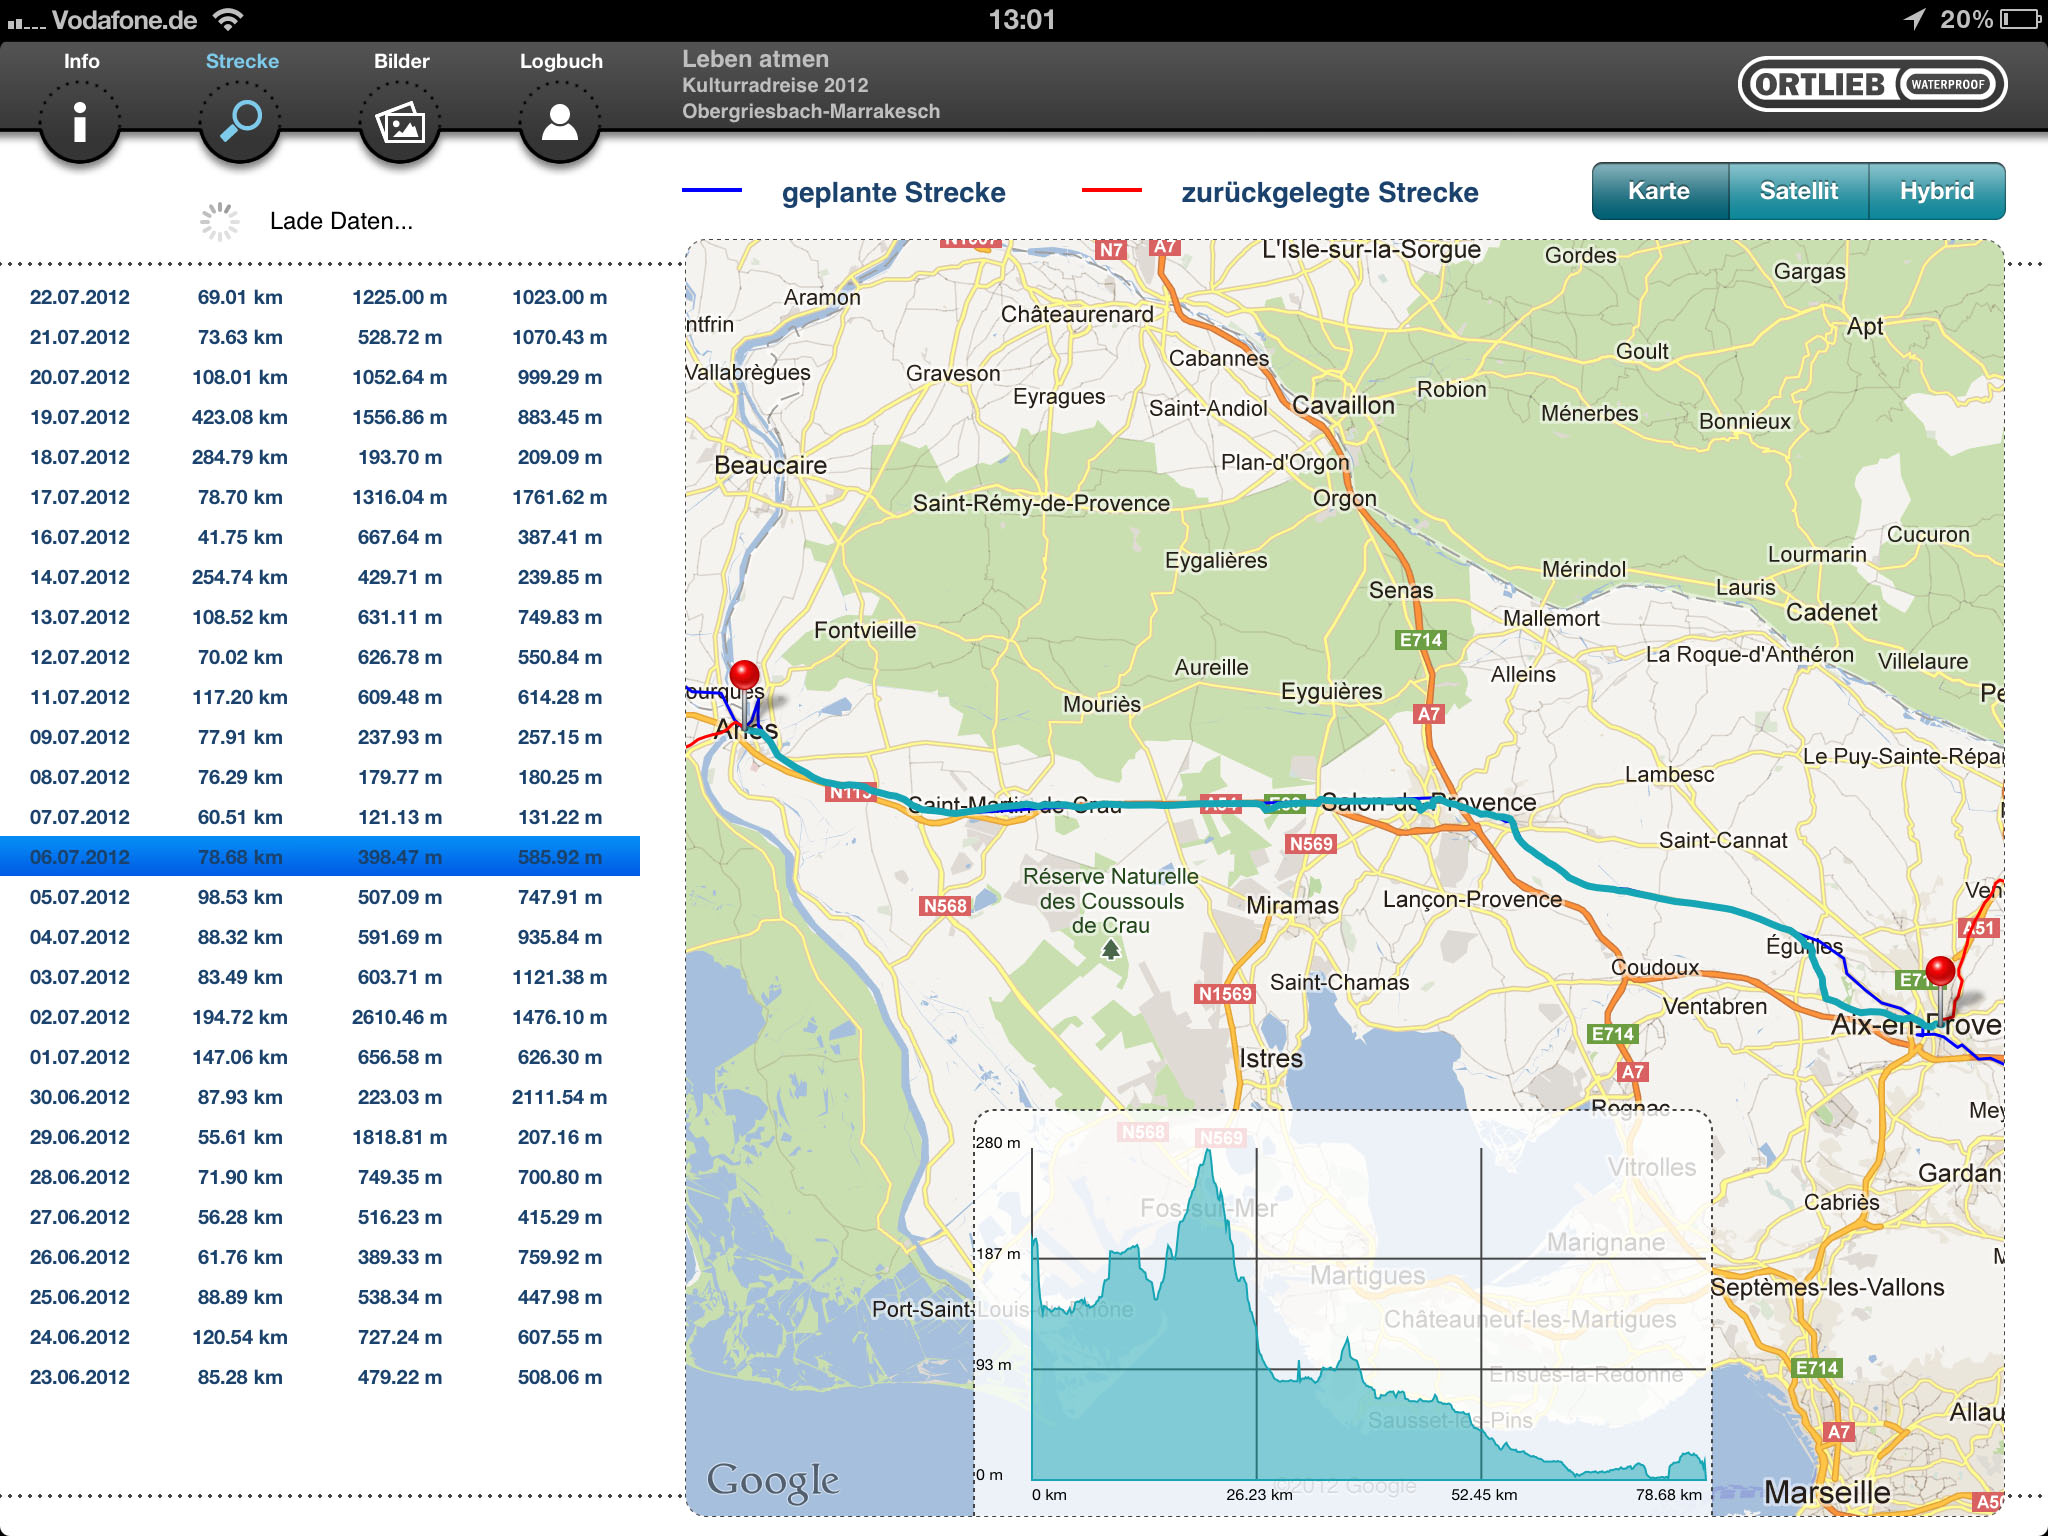2048x1536 pixels.
Task: Click the blue geplante Strecke legend line
Action: [x=712, y=190]
